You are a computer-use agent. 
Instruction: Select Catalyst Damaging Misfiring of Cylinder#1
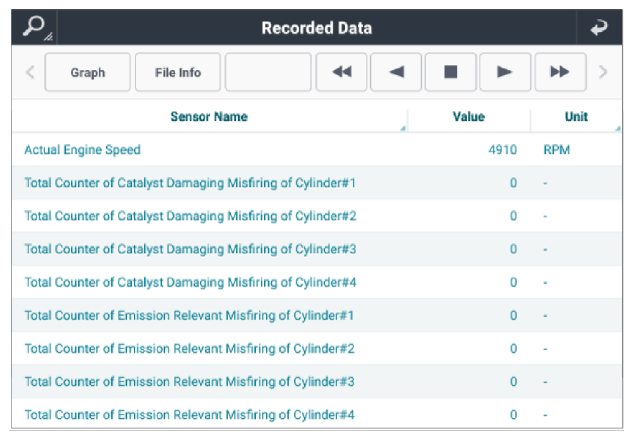[317, 183]
